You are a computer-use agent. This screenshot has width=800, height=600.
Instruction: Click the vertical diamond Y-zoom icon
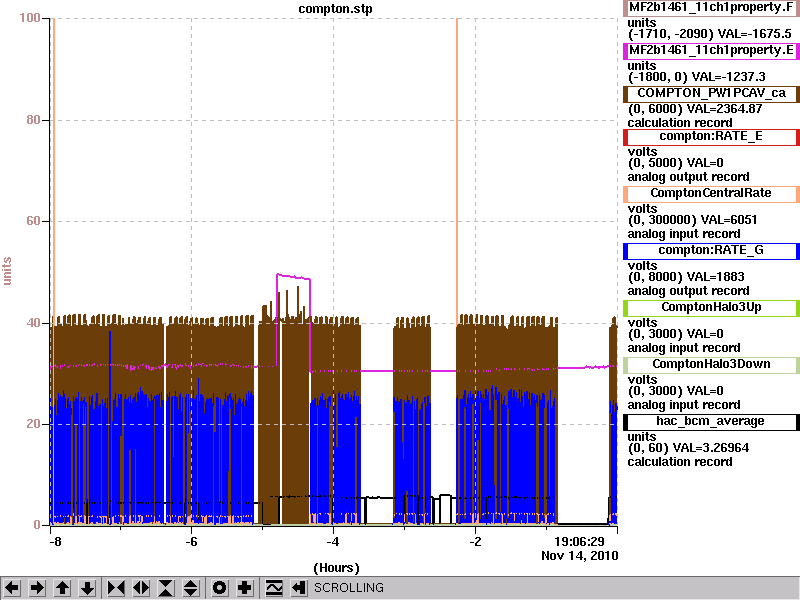click(x=191, y=588)
